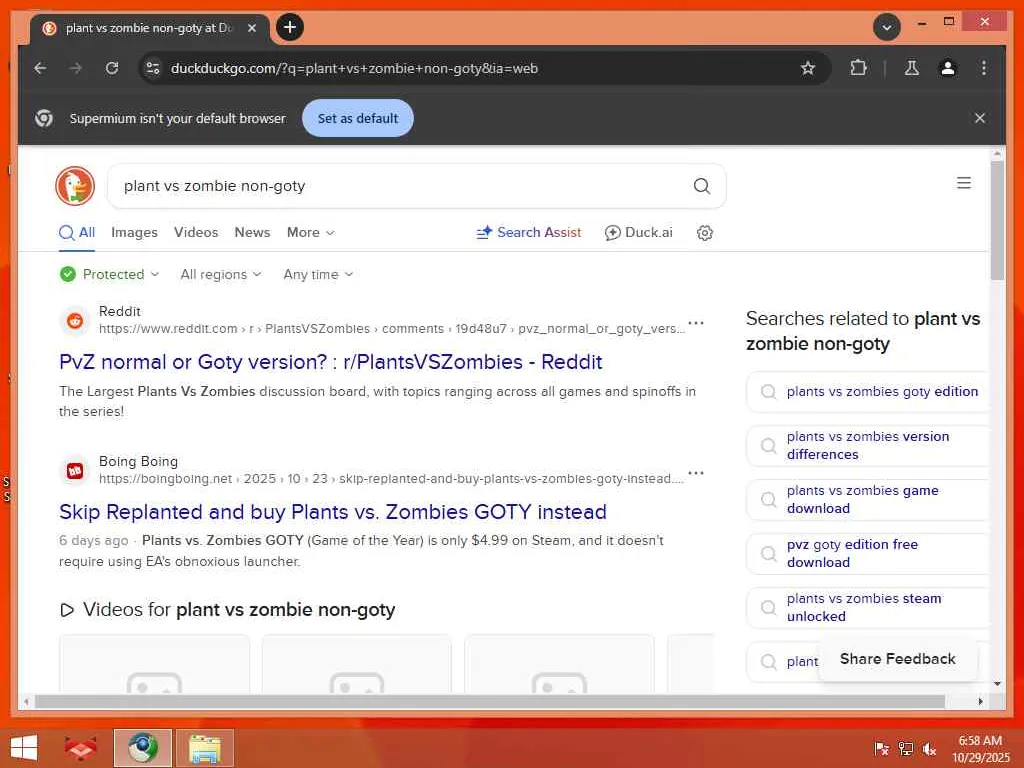This screenshot has height=768, width=1024.
Task: Open the red app in the taskbar
Action: coord(80,748)
